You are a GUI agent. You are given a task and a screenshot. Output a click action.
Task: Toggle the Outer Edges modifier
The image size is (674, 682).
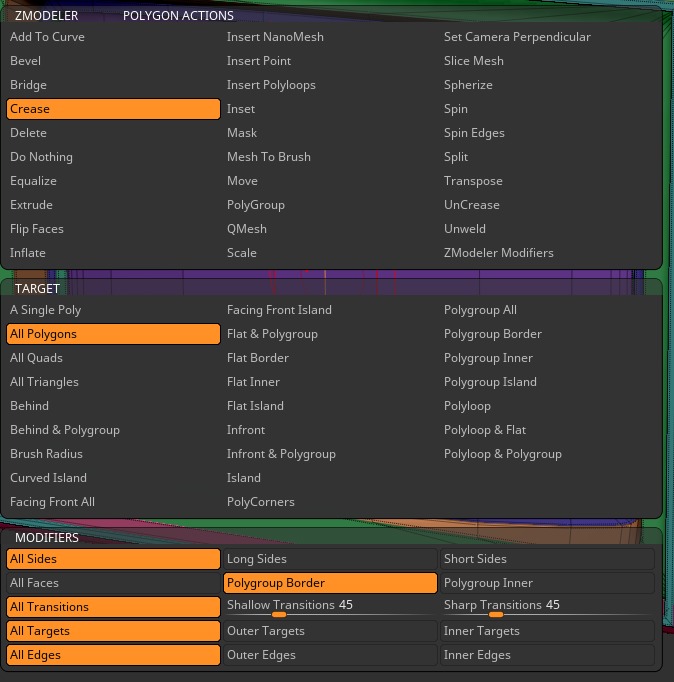click(330, 655)
